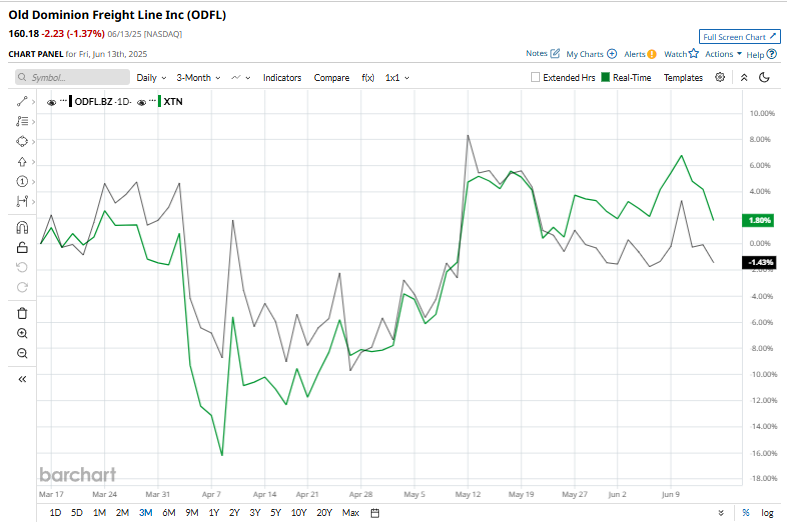Image resolution: width=787 pixels, height=523 pixels.
Task: Collapse the drawing tools sidebar
Action: click(x=22, y=379)
